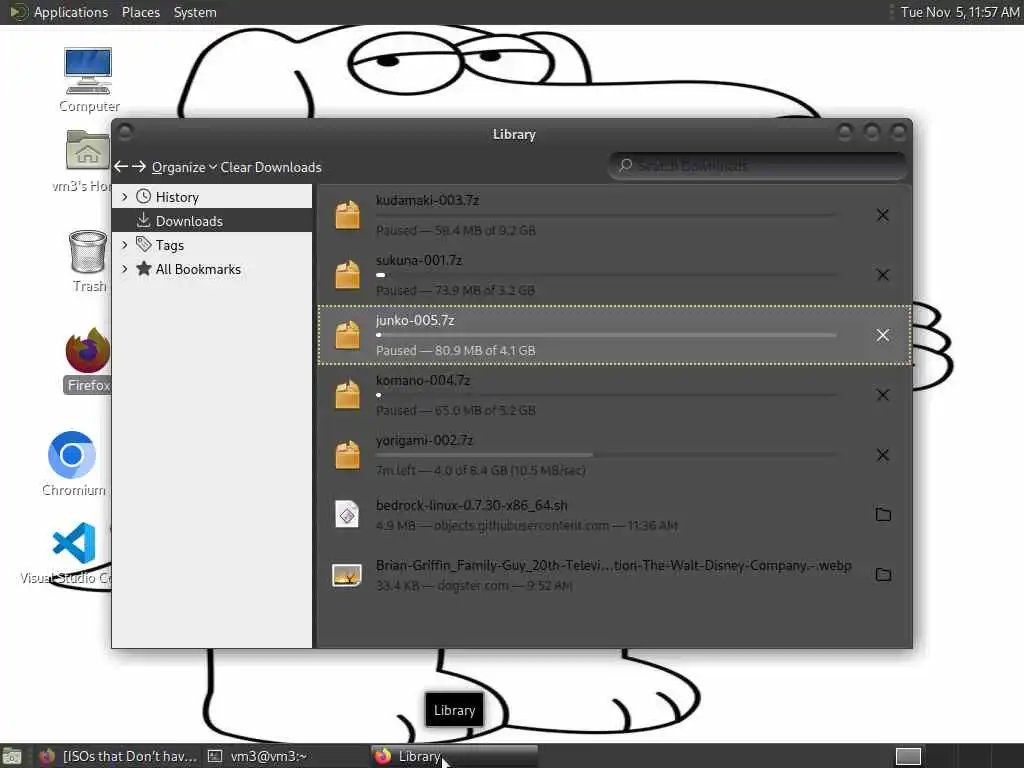Viewport: 1024px width, 768px height.
Task: Click Library taskbar button
Action: pyautogui.click(x=454, y=756)
